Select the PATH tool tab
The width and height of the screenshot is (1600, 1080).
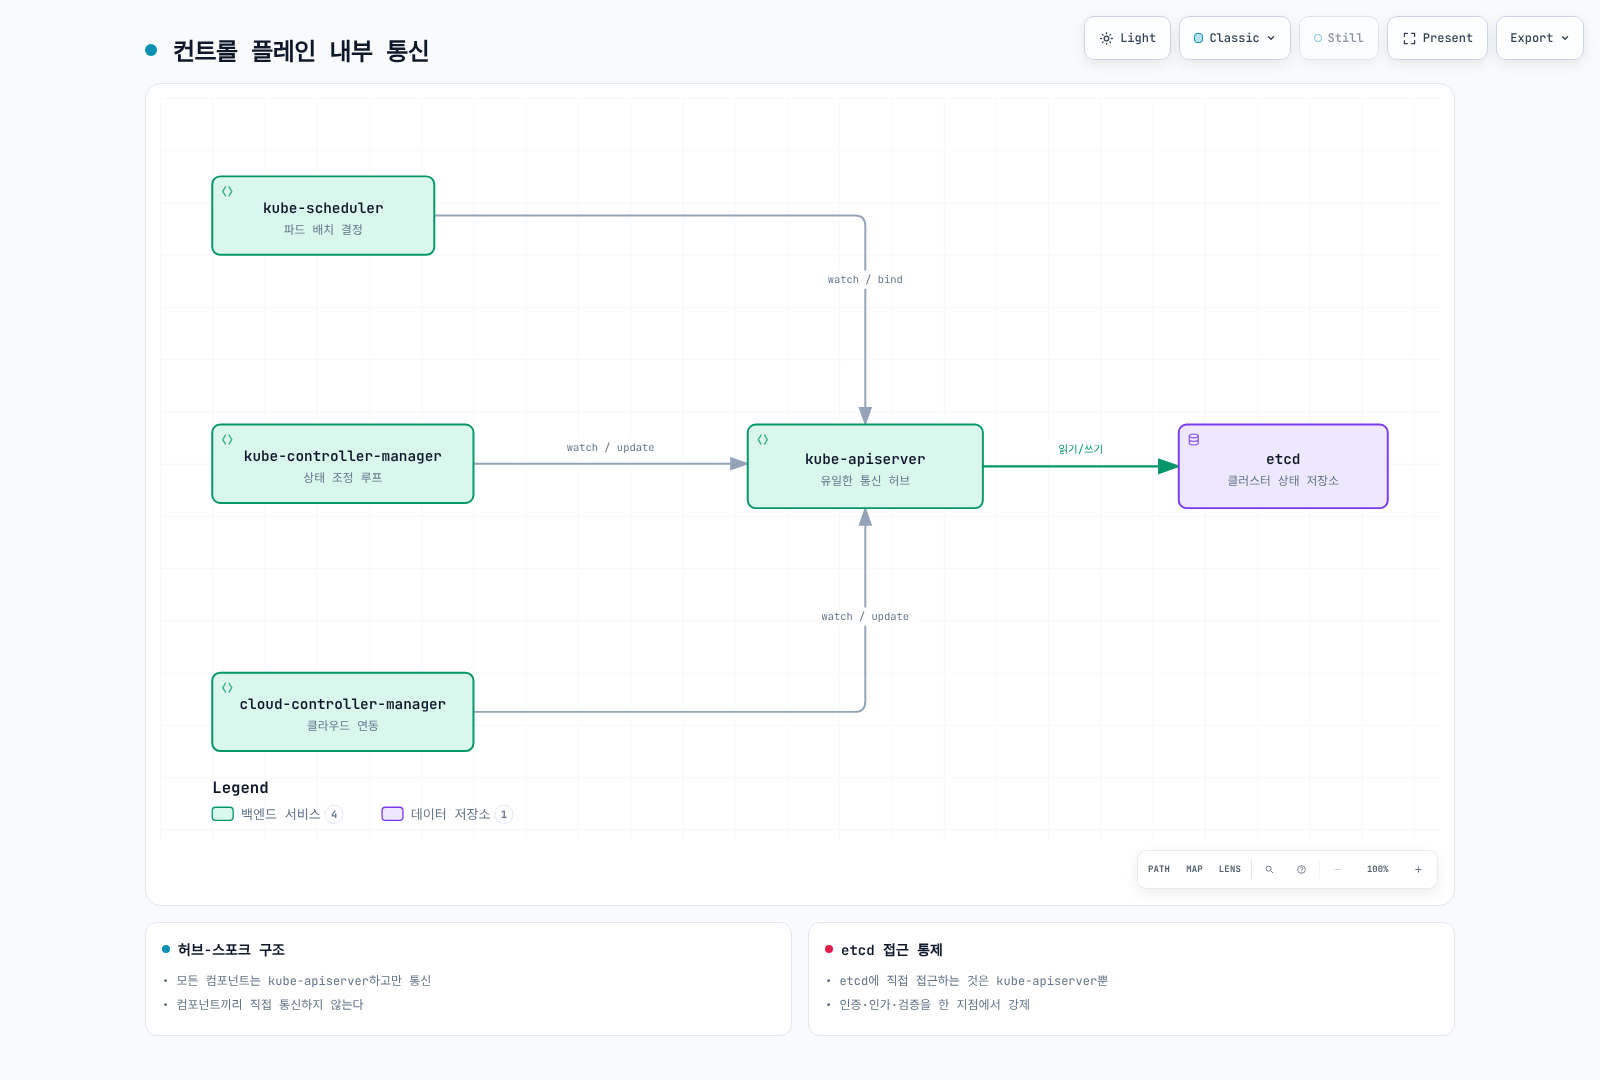[x=1159, y=869]
